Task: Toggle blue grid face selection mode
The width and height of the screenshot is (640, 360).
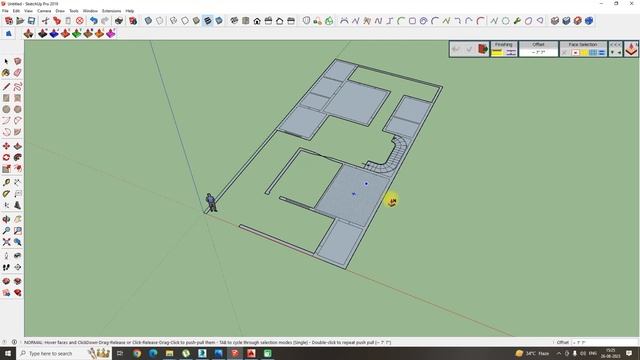Action: [x=593, y=52]
